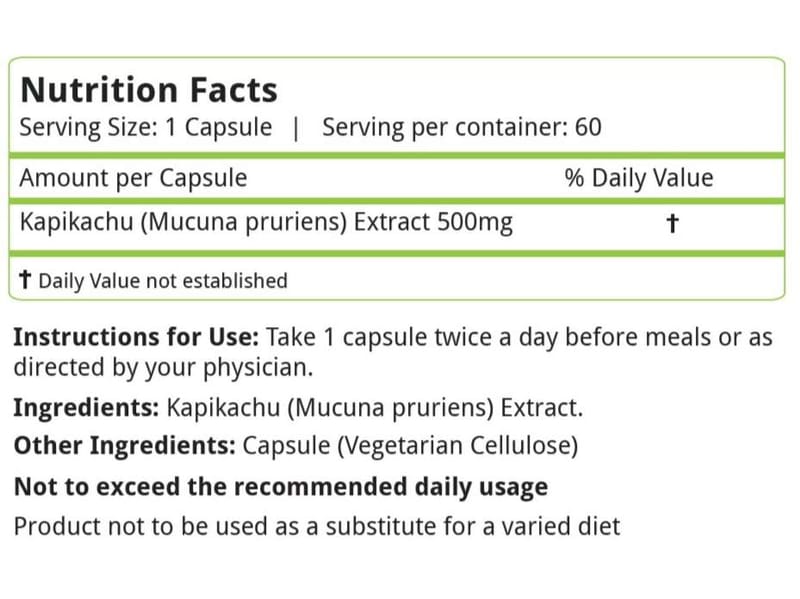Click Not to exceed the recommended daily usage
Image resolution: width=800 pixels, height=599 pixels.
tap(281, 487)
